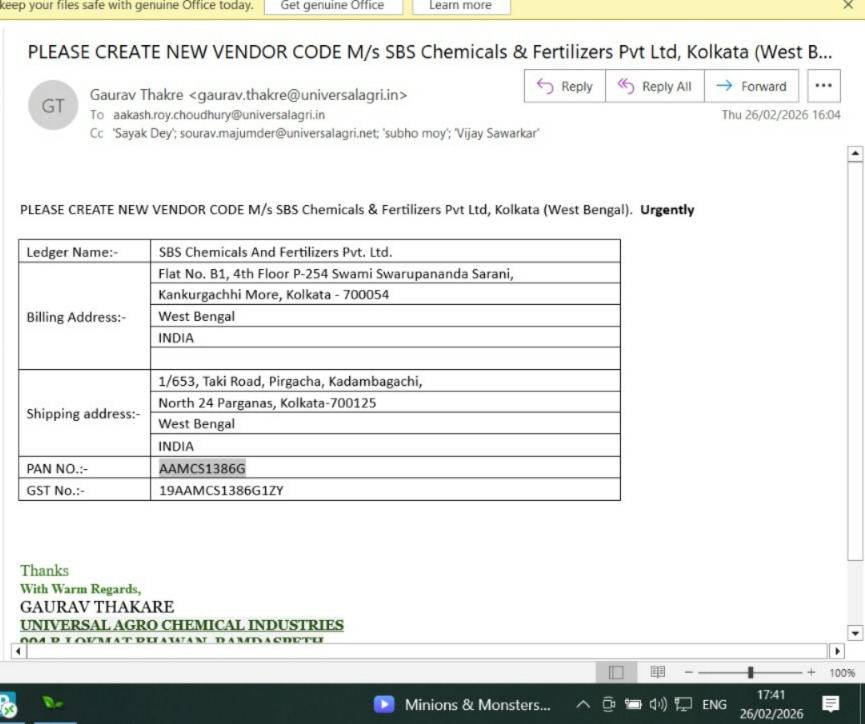Click the volume speaker tray icon

coord(657,704)
